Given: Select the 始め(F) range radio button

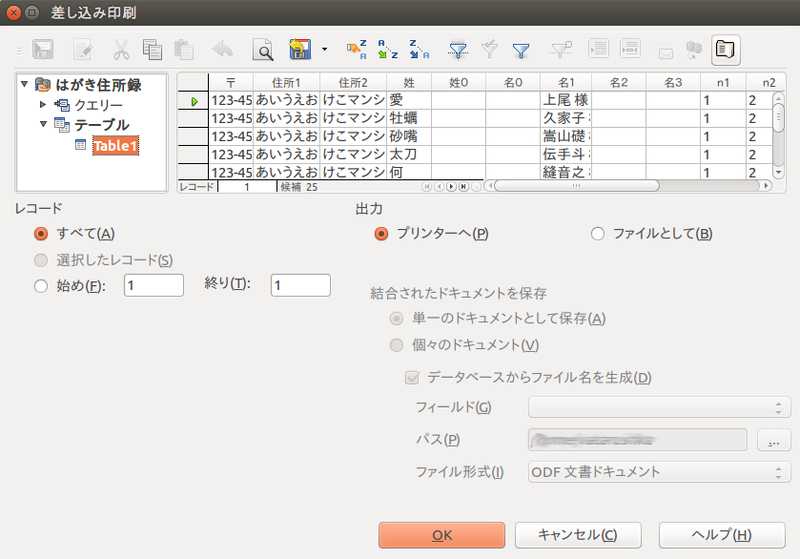Looking at the screenshot, I should pyautogui.click(x=41, y=286).
